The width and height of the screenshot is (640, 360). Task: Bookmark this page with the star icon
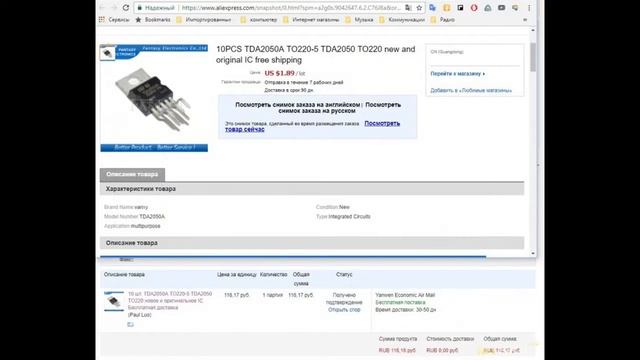click(x=419, y=8)
